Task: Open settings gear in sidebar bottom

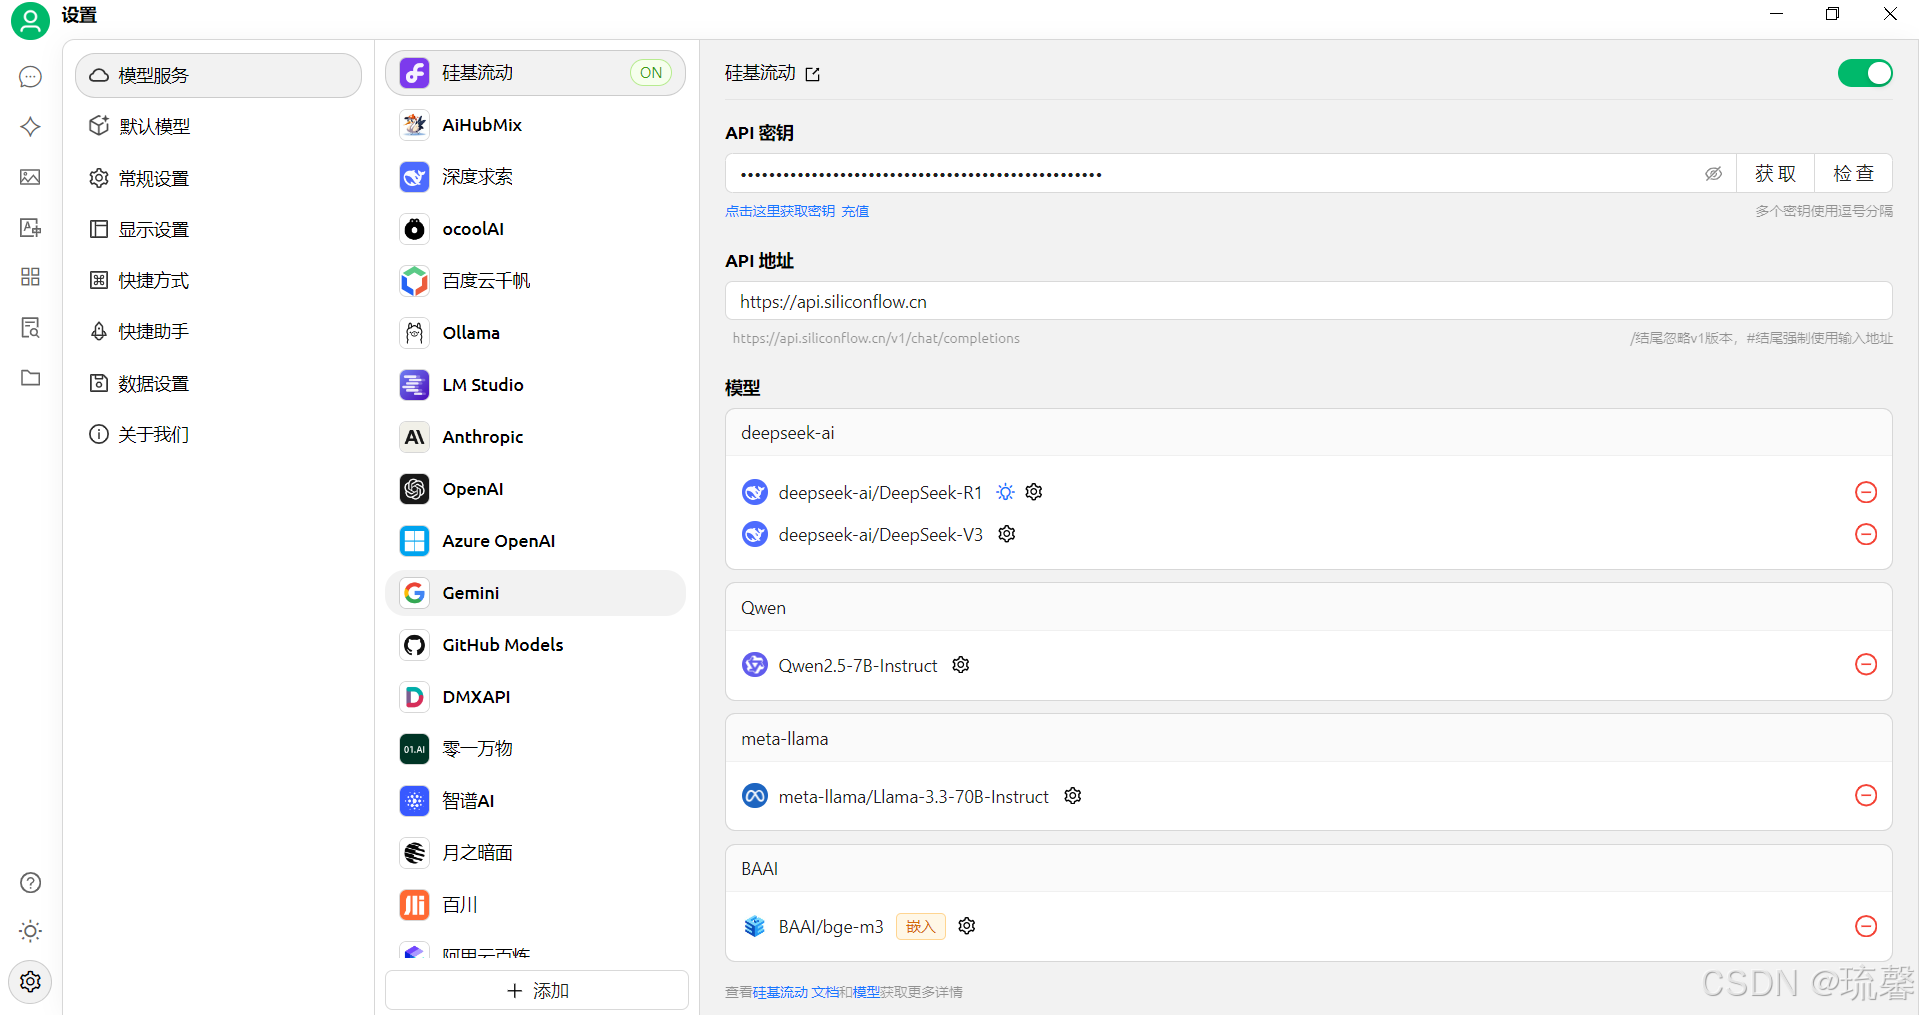Action: click(31, 981)
